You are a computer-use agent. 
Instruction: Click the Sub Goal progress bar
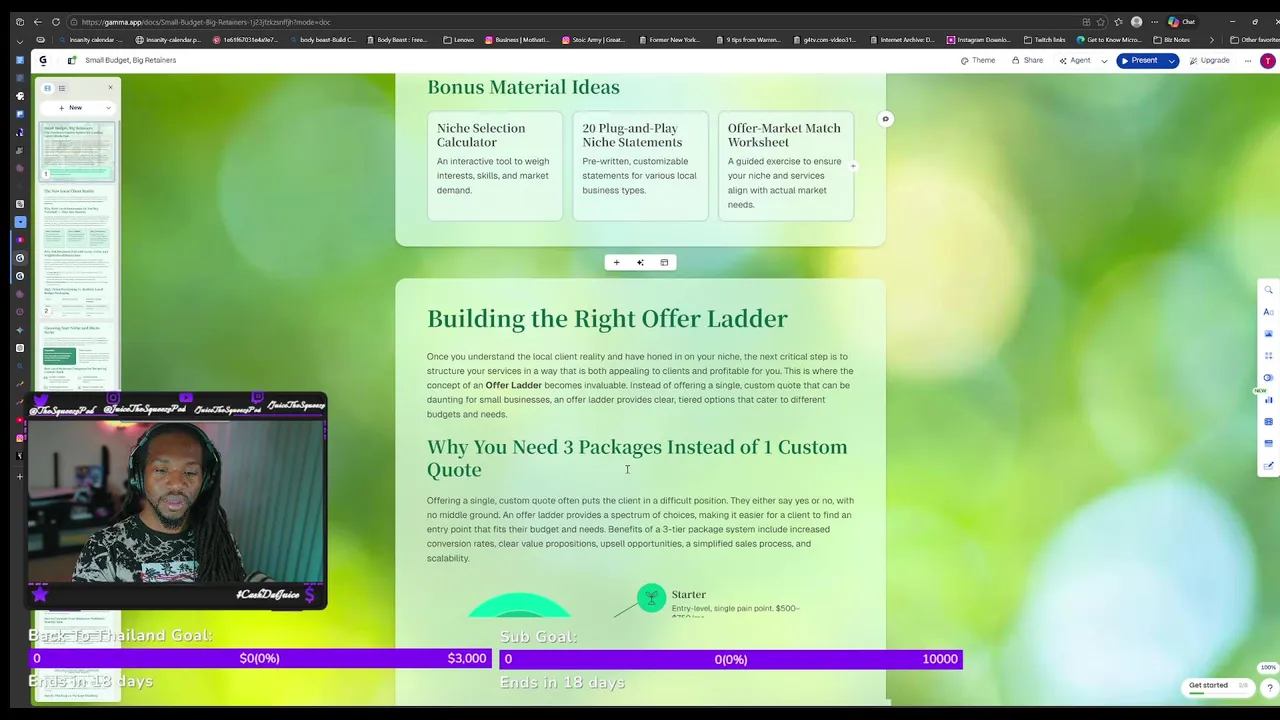pos(731,659)
